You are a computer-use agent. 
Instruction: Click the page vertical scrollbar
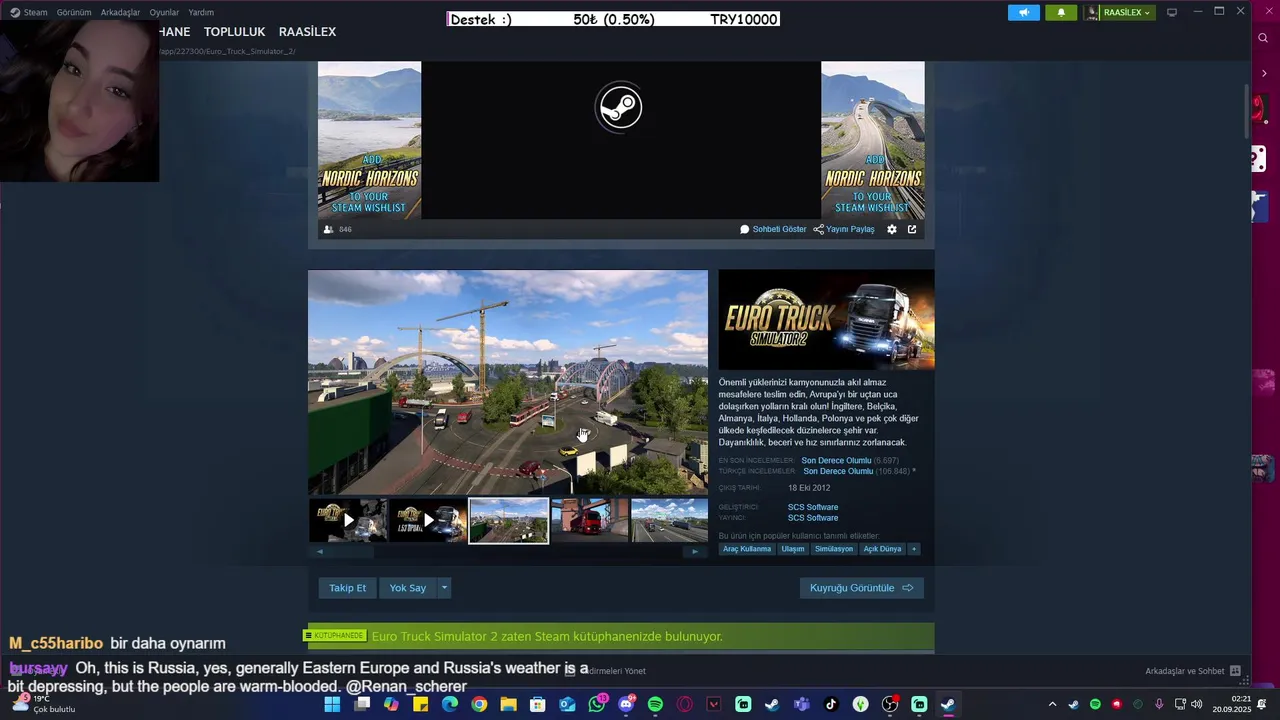[x=1246, y=112]
